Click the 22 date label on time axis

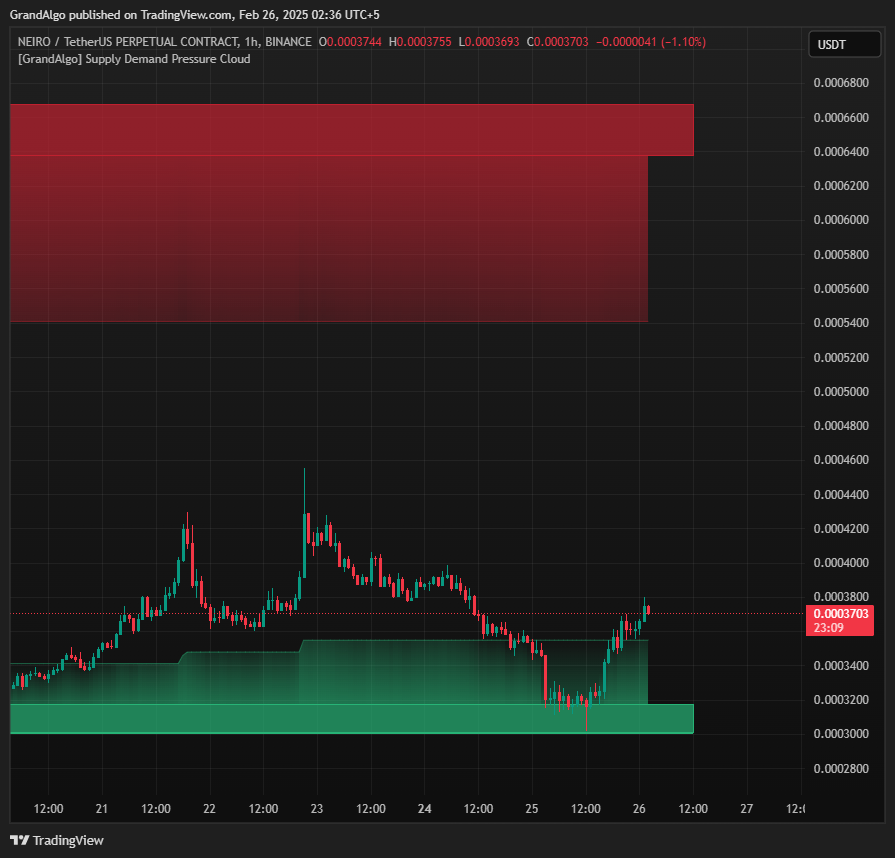click(209, 809)
